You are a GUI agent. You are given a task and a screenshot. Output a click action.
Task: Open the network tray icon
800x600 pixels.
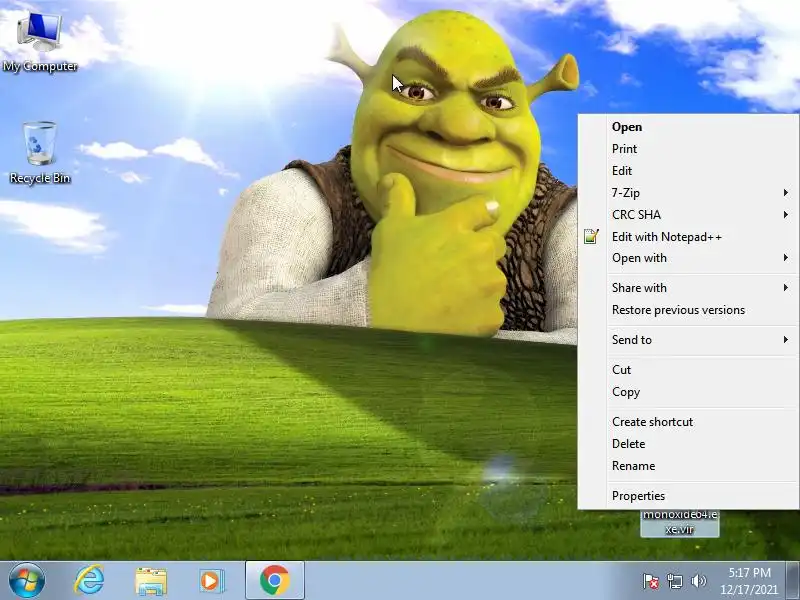tap(674, 581)
